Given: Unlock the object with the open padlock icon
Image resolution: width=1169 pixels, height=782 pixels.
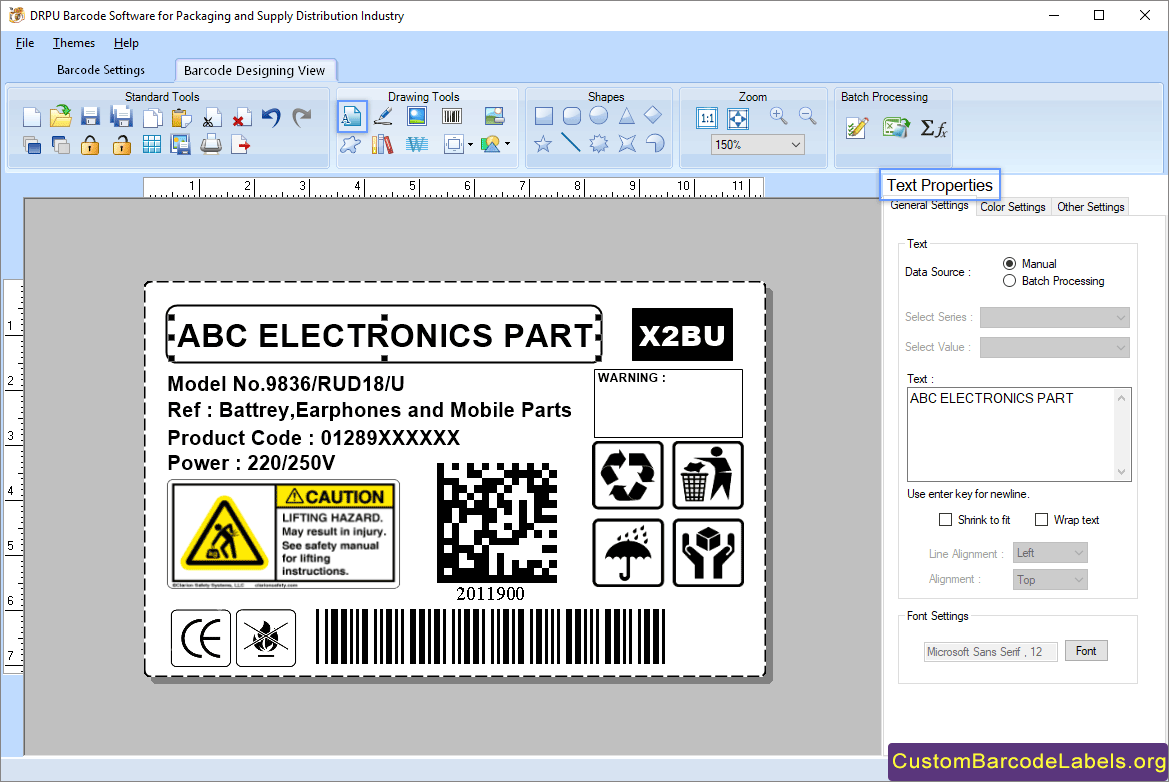Looking at the screenshot, I should pyautogui.click(x=121, y=145).
